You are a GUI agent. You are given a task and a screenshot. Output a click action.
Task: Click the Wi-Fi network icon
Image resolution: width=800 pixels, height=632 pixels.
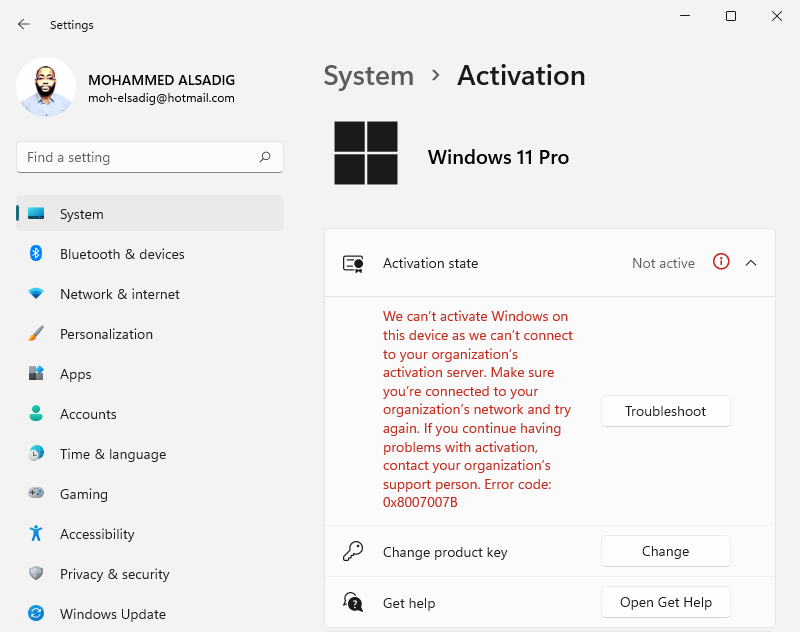36,293
